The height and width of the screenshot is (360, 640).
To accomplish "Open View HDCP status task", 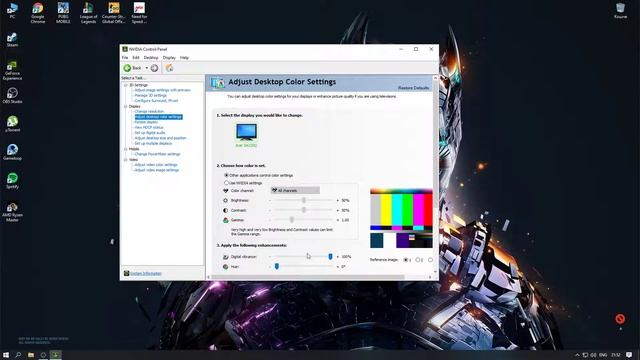I will [x=149, y=127].
